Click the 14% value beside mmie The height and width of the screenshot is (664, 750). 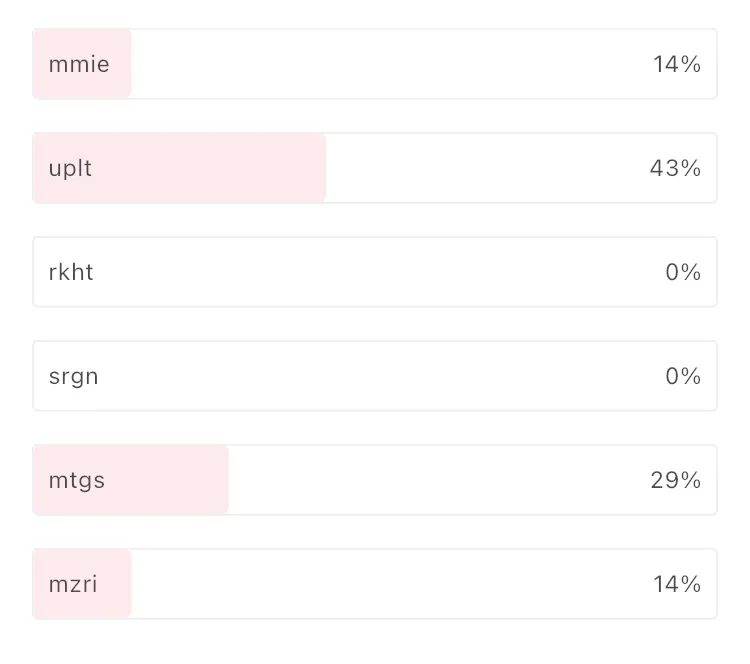pyautogui.click(x=677, y=64)
